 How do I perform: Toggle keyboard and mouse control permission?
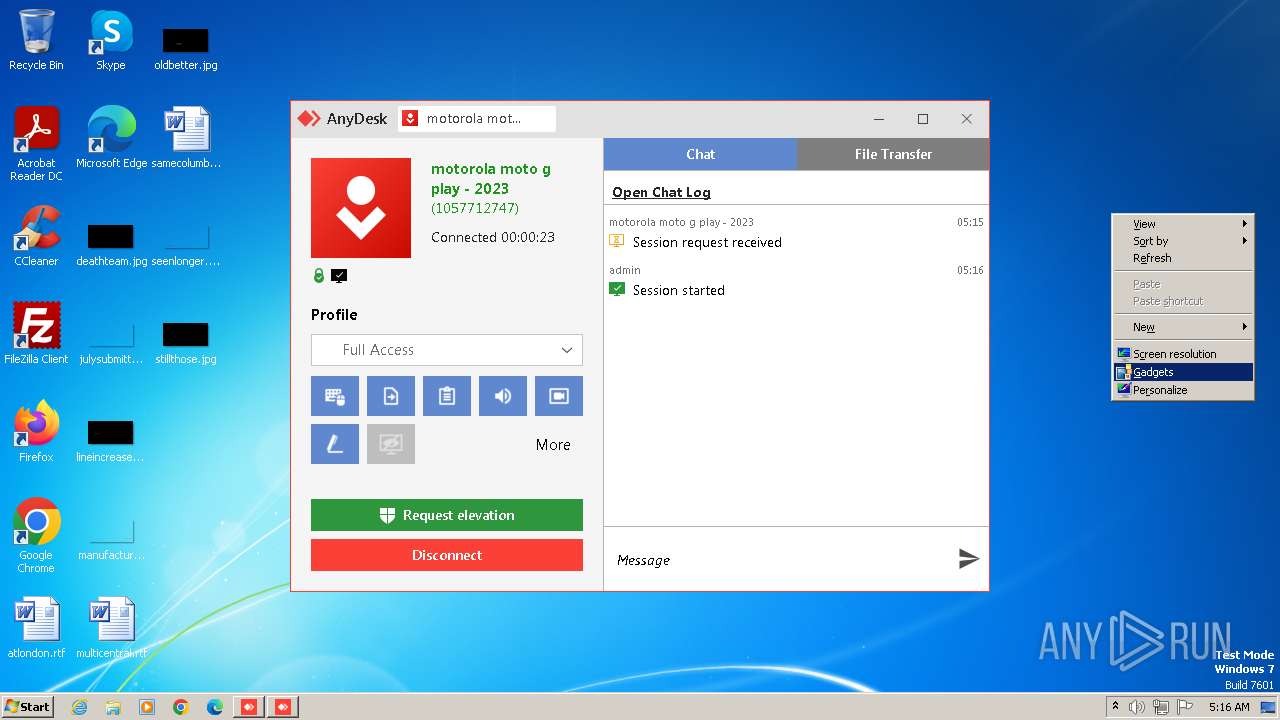335,396
